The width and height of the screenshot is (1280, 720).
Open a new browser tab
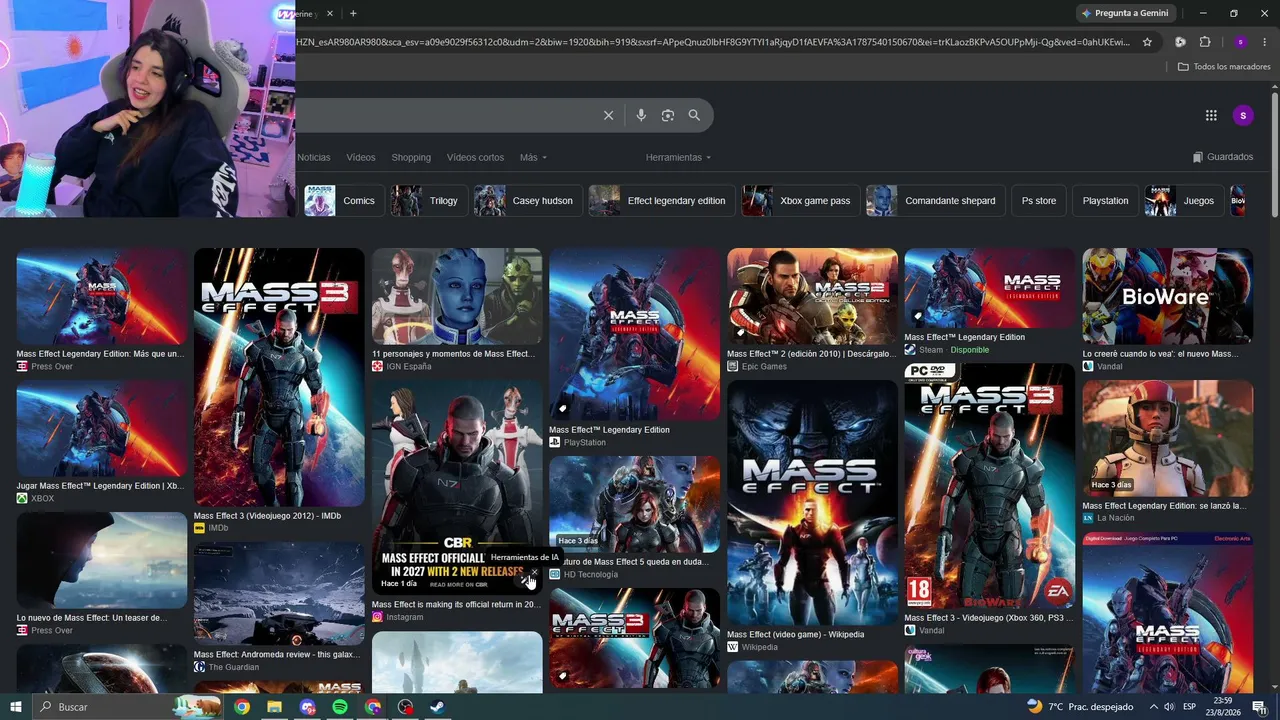(x=353, y=13)
